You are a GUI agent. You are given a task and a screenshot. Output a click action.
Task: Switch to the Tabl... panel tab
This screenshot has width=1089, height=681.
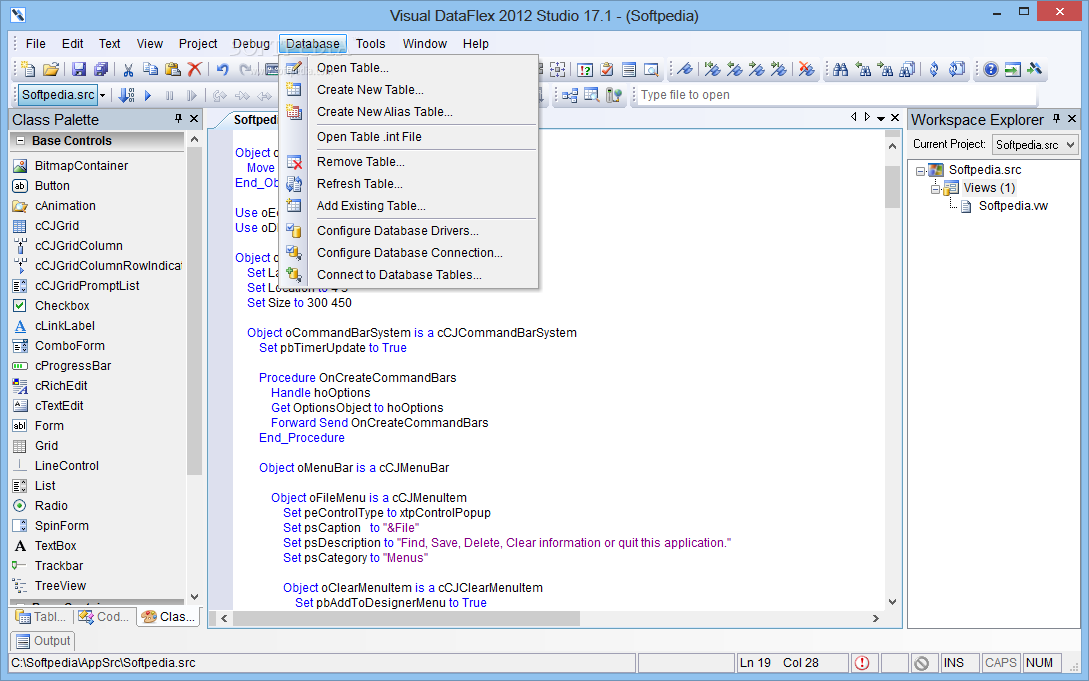coord(42,616)
